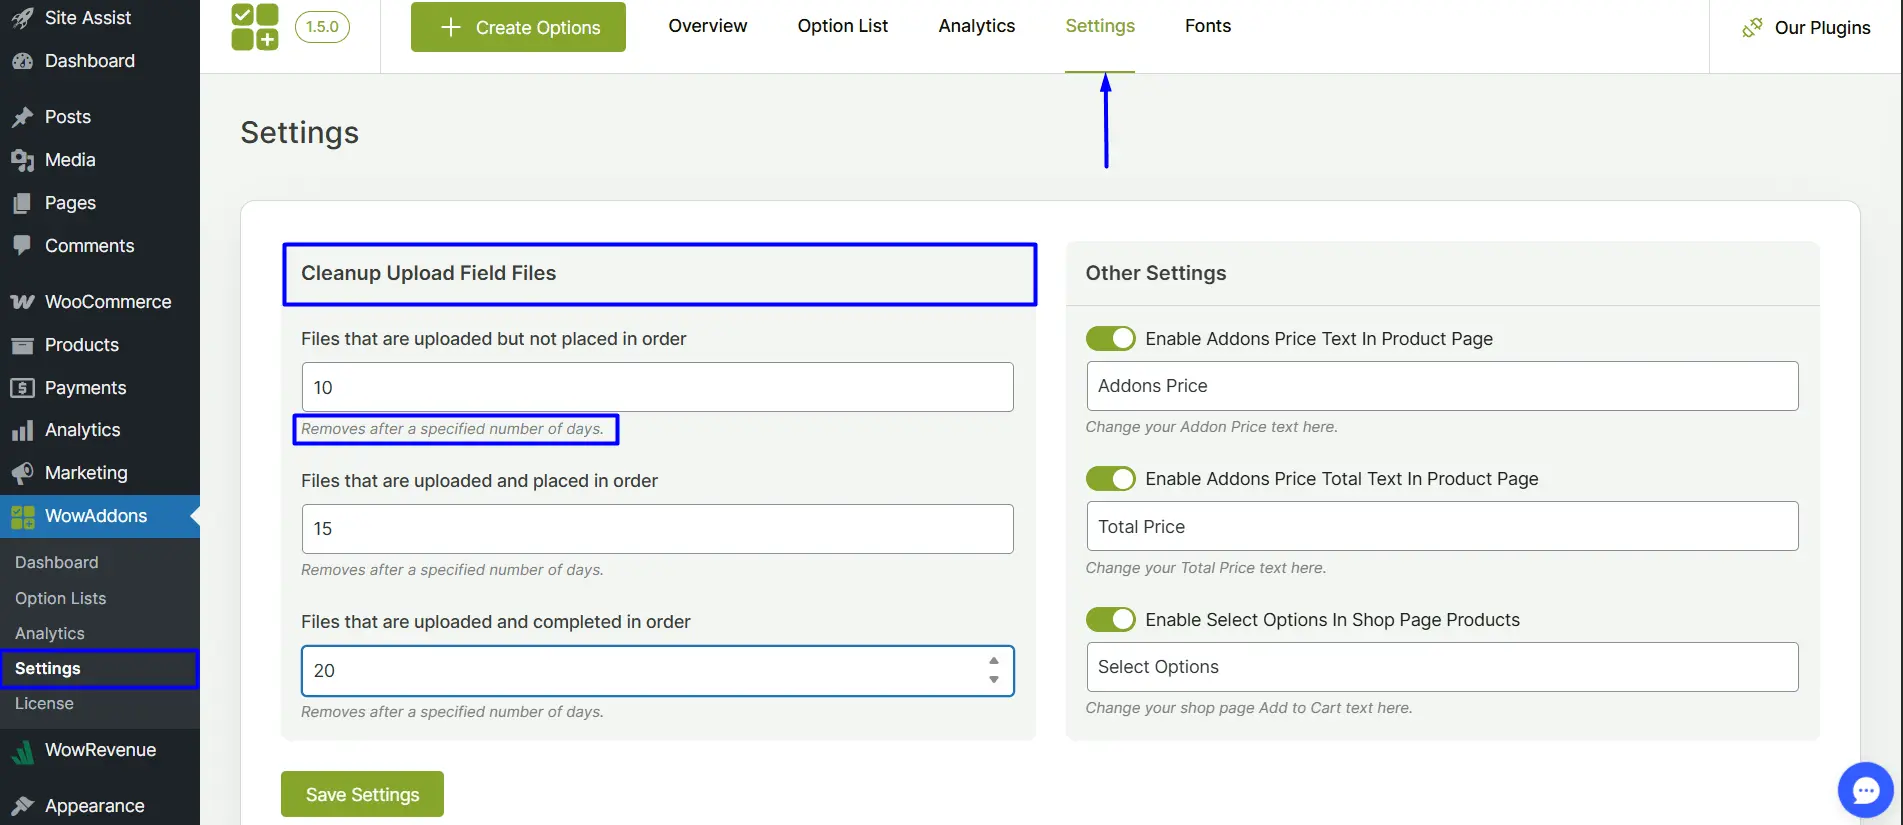The image size is (1903, 825).
Task: Toggle Enable Addons Price Total Text
Action: [1110, 479]
